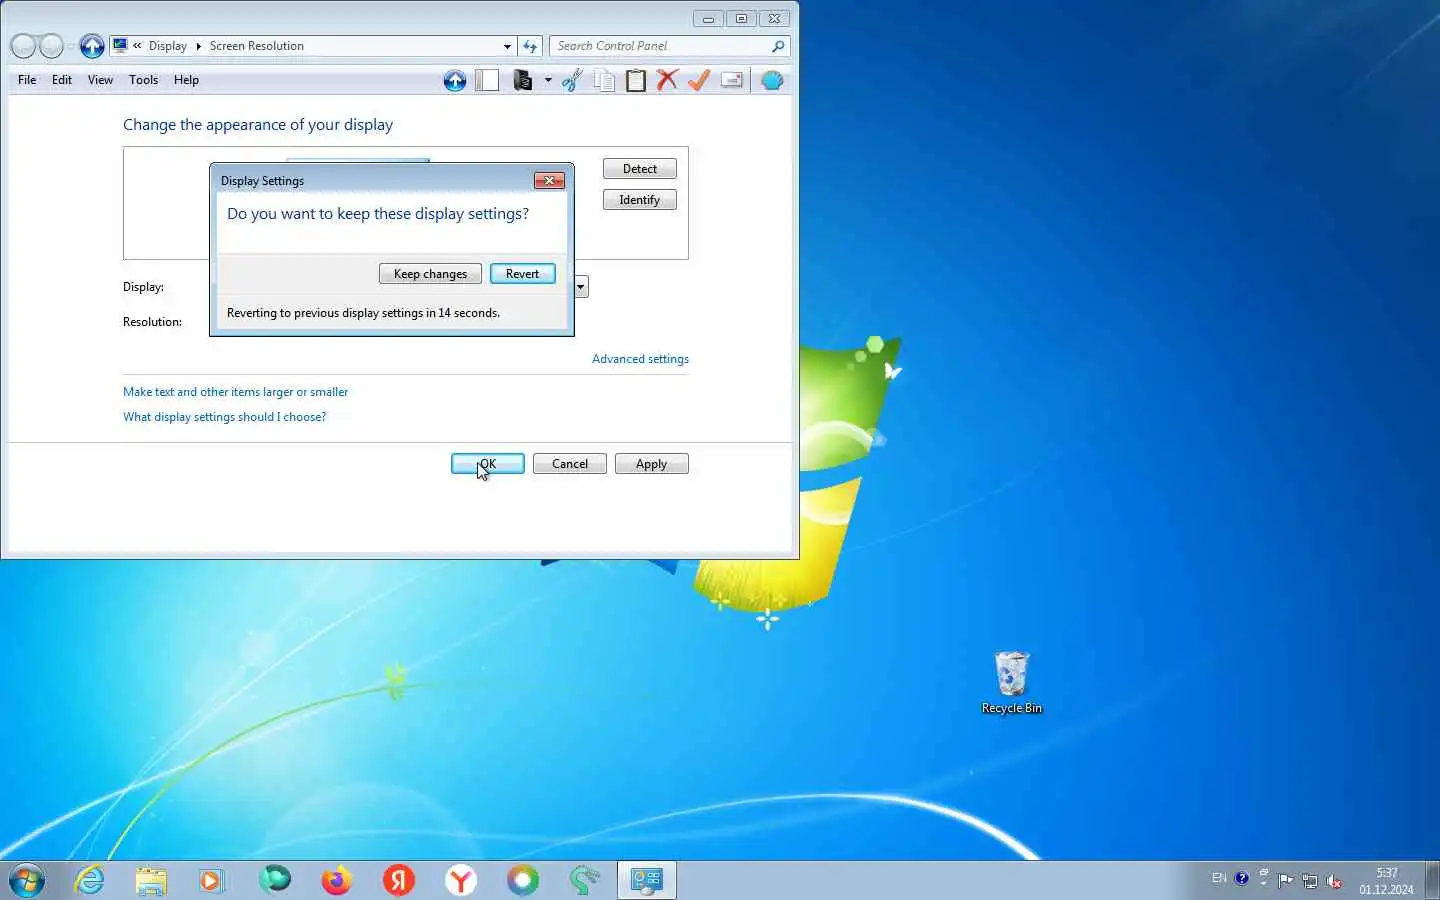Screen dimensions: 1440x900
Task: Click the orange checkmark icon in the toolbar
Action: click(x=699, y=81)
